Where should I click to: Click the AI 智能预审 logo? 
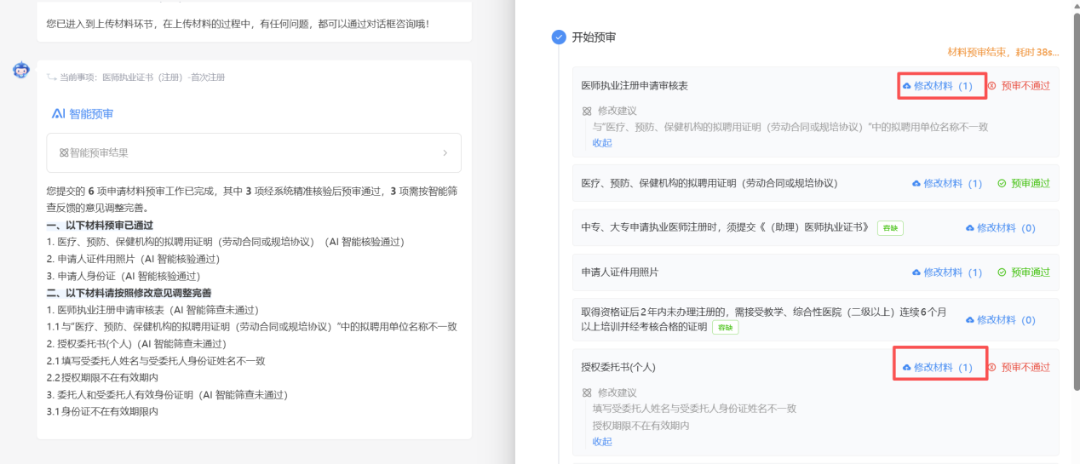click(83, 114)
